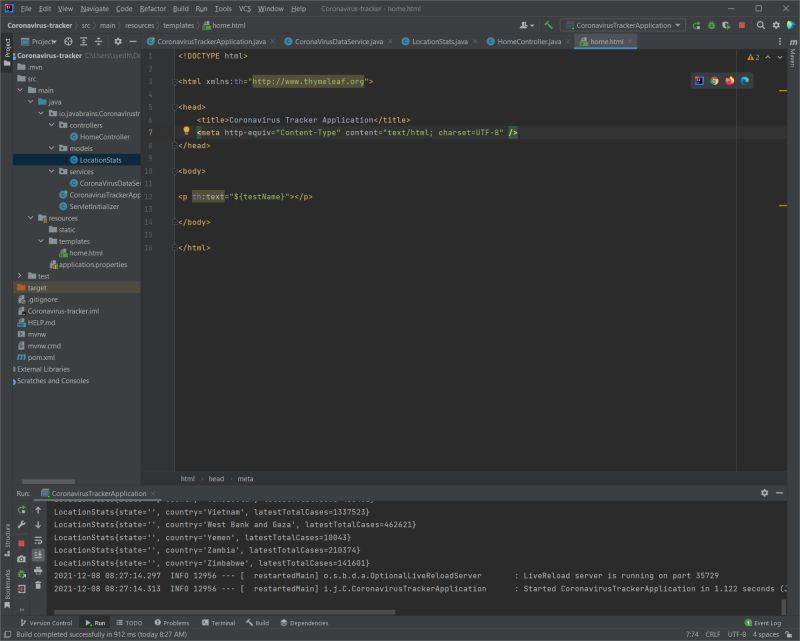Viewport: 800px width, 641px height.
Task: Rerun CoronavirusTrackerApplication in the Run panel
Action: point(21,510)
